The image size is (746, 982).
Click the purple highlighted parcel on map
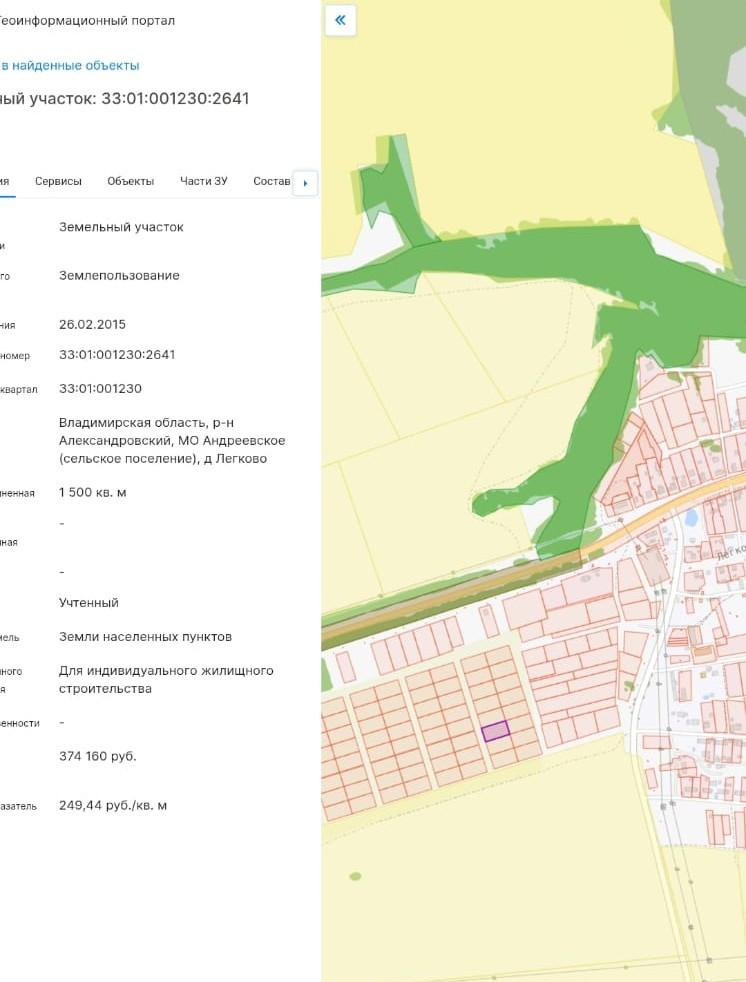tap(495, 731)
